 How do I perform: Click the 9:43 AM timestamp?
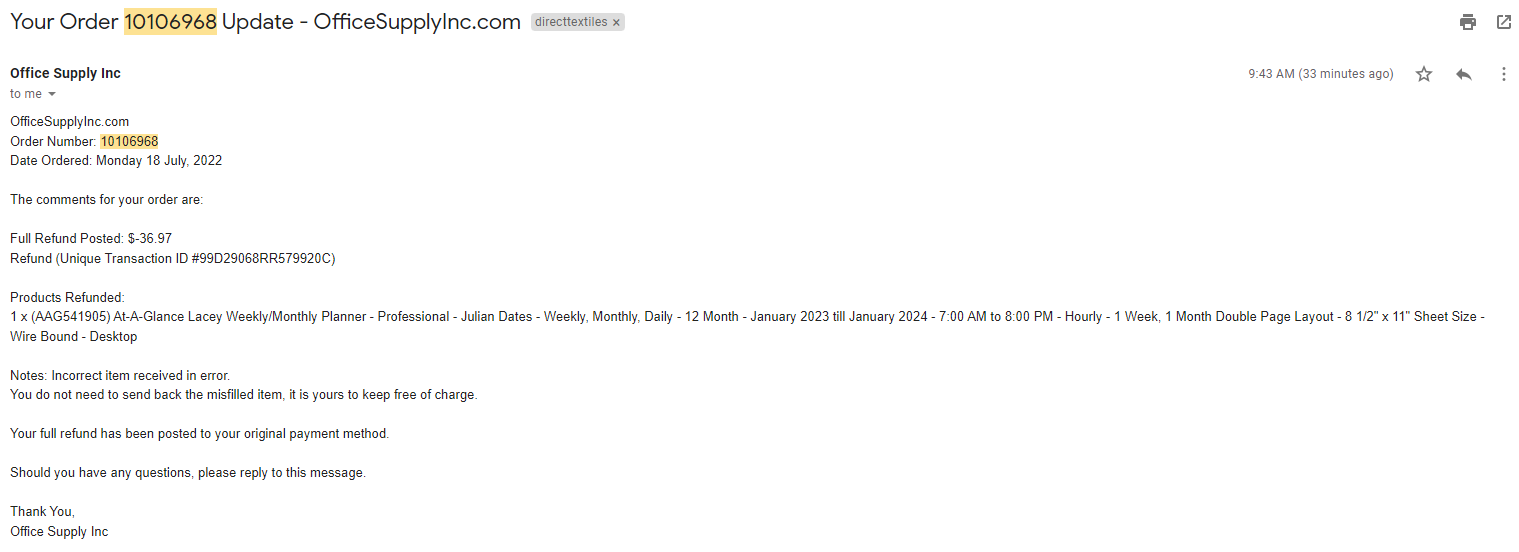click(1320, 74)
